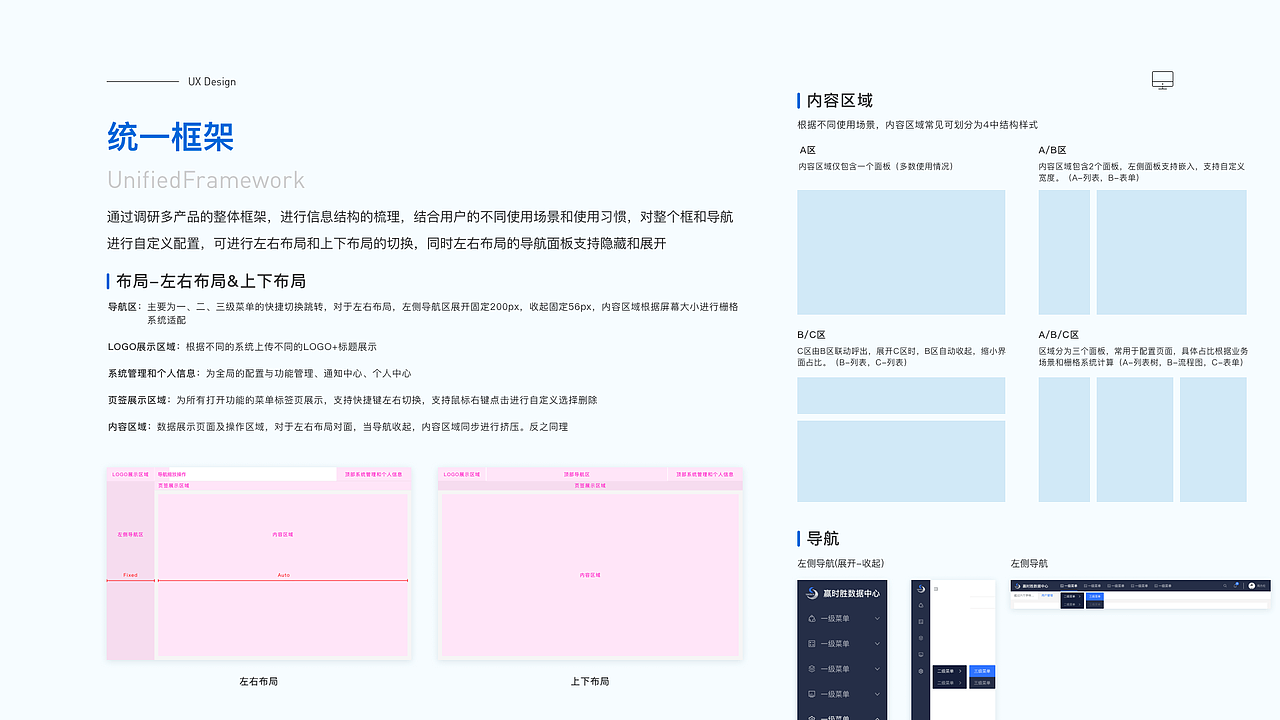The height and width of the screenshot is (720, 1280).
Task: Click 布局-左右布局&上下布局 heading
Action: click(211, 281)
